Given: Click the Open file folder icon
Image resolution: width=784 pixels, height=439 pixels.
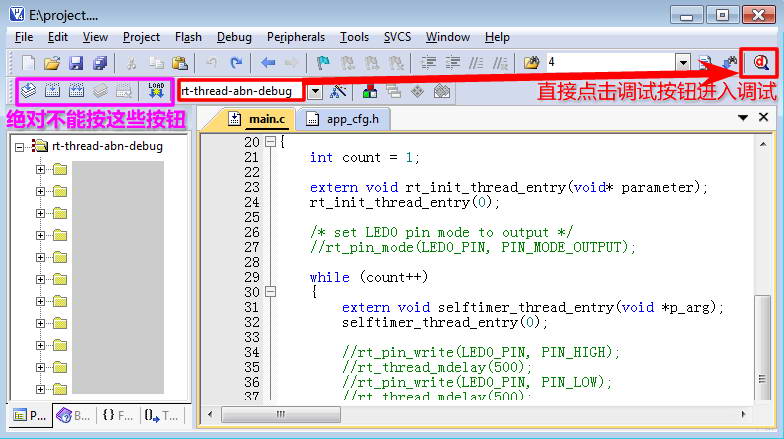Looking at the screenshot, I should tap(53, 62).
